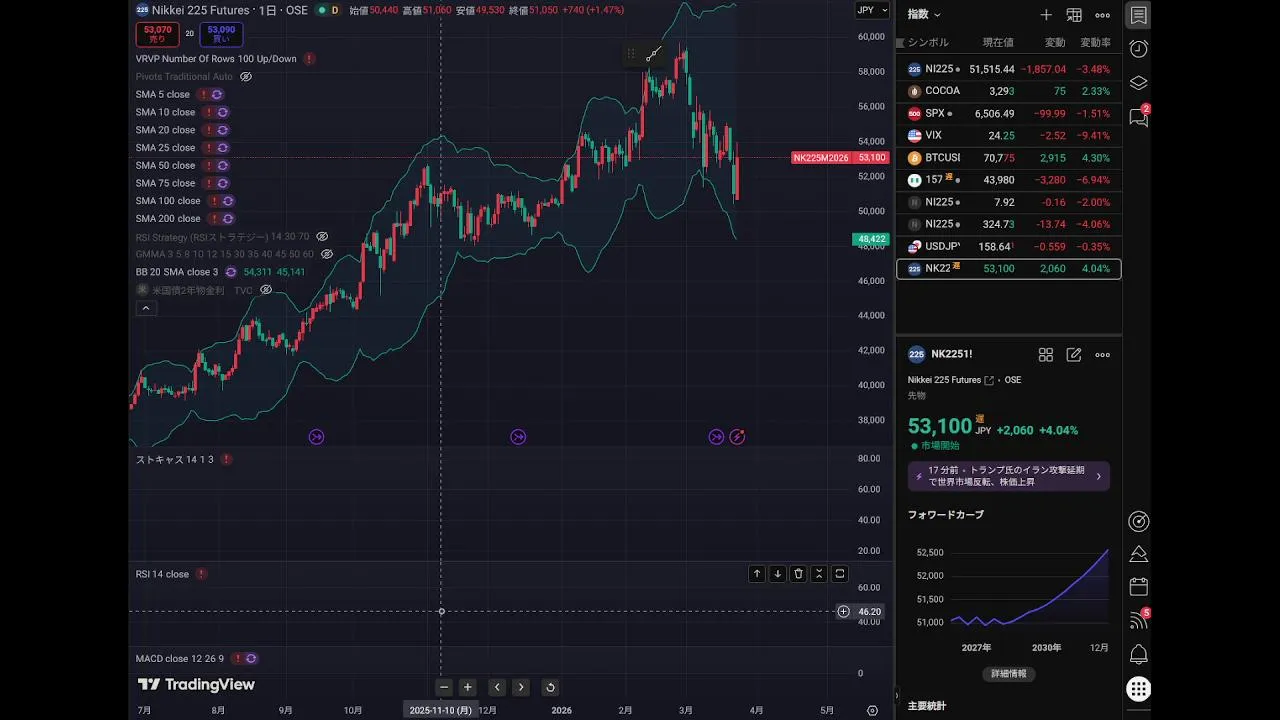Delete the RSI pane with trash icon
1280x720 pixels.
coord(798,574)
